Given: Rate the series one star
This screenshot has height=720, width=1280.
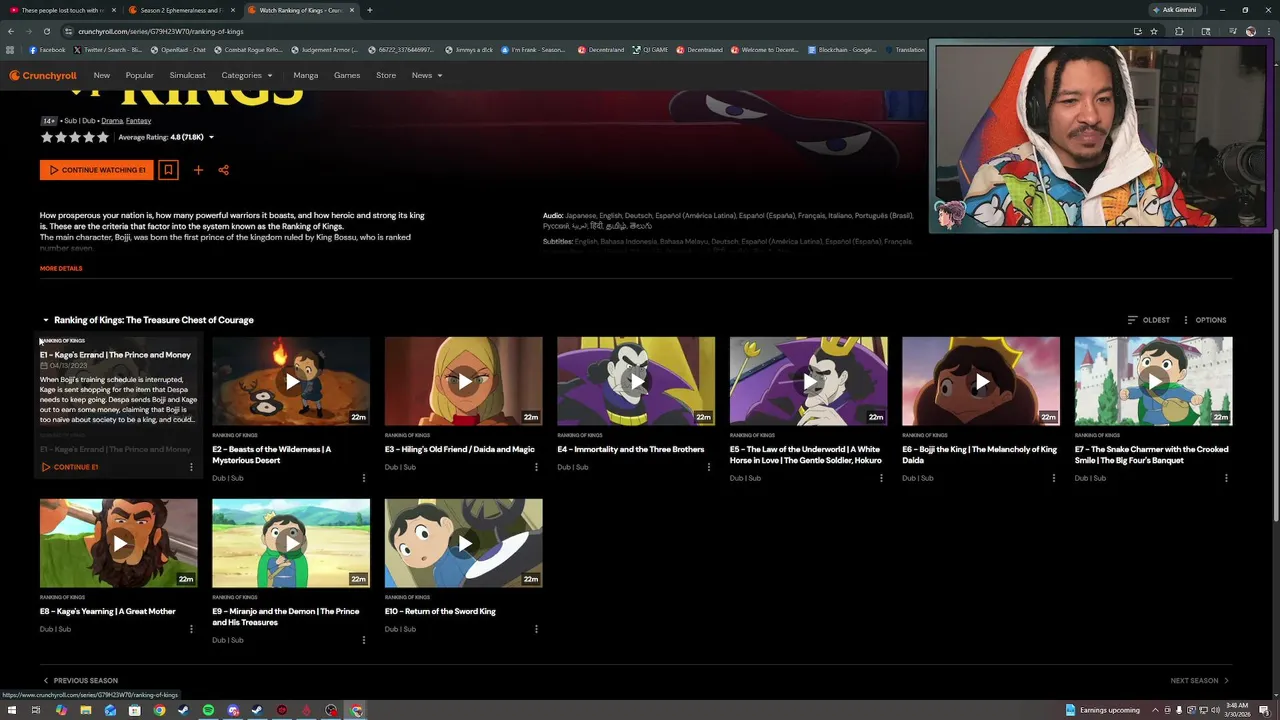Looking at the screenshot, I should 46,137.
